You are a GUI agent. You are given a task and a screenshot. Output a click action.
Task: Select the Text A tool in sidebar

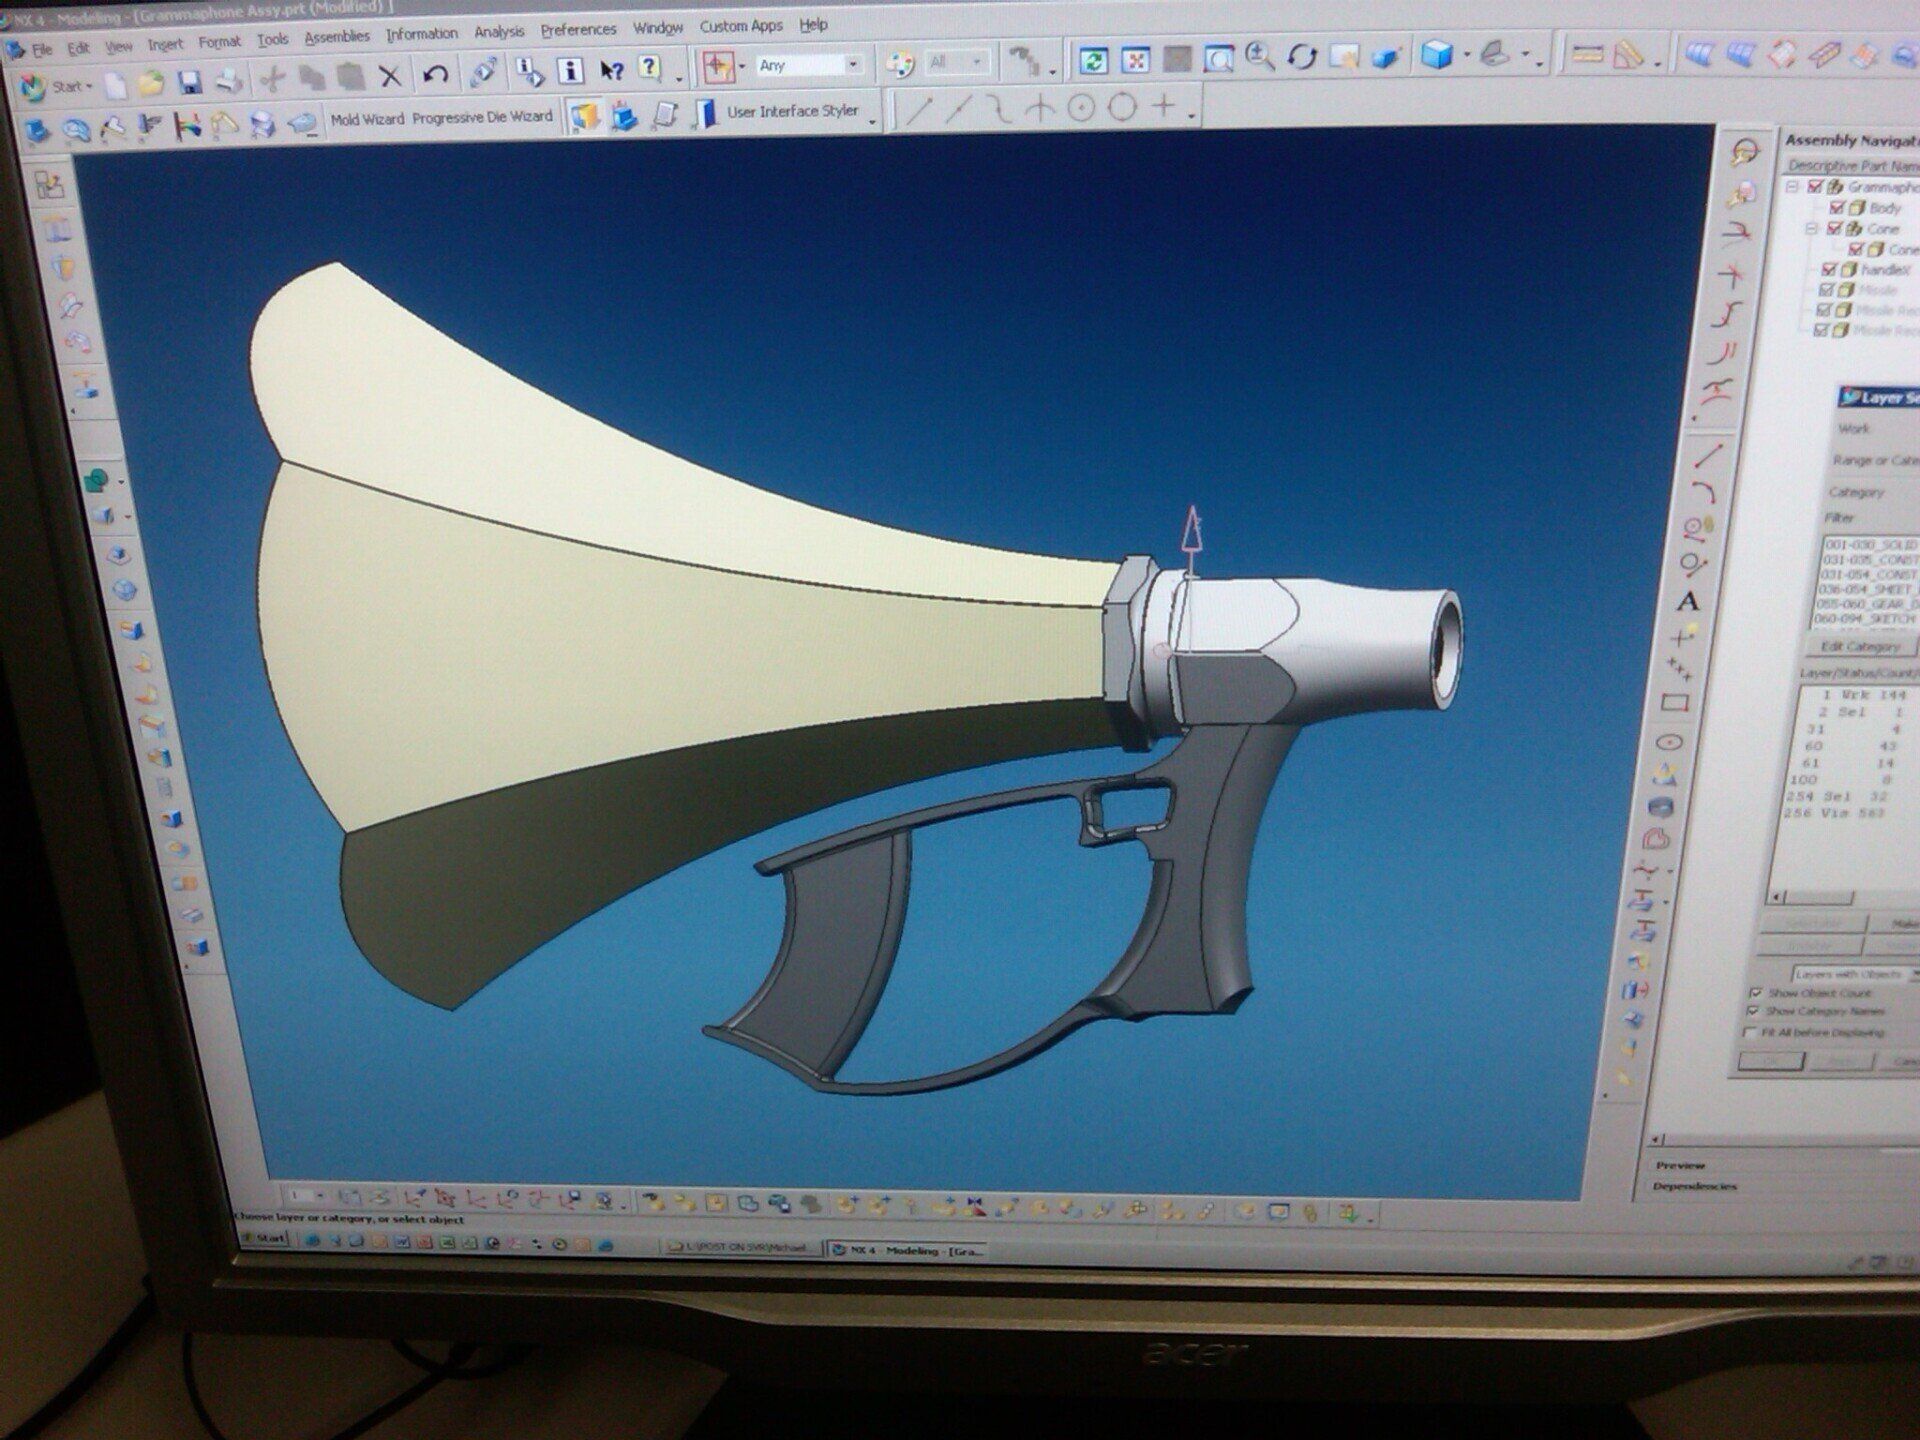pyautogui.click(x=1688, y=602)
